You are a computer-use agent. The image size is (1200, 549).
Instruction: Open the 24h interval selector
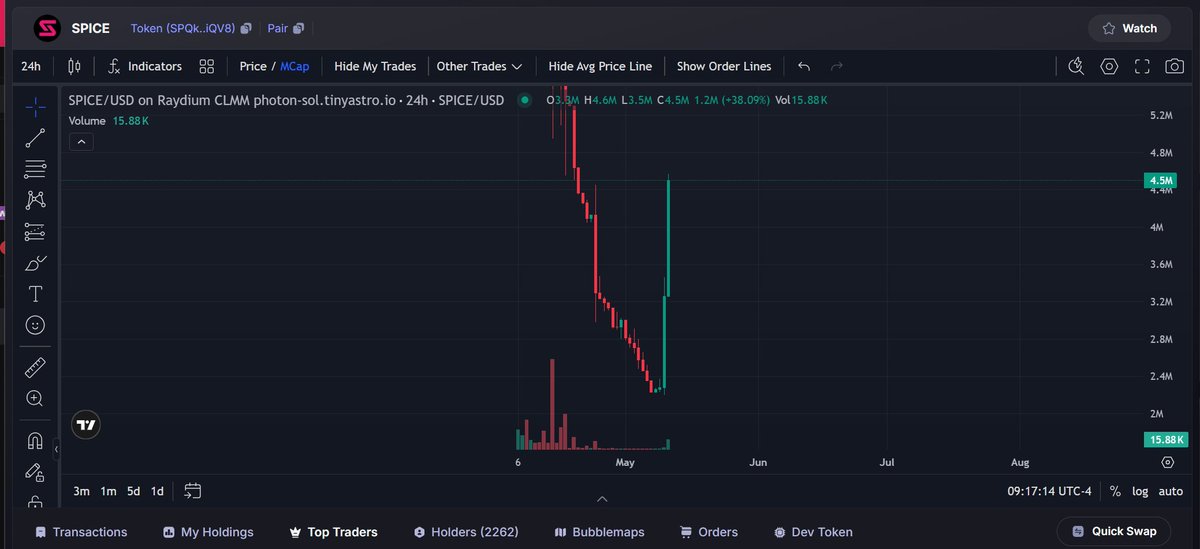point(31,66)
